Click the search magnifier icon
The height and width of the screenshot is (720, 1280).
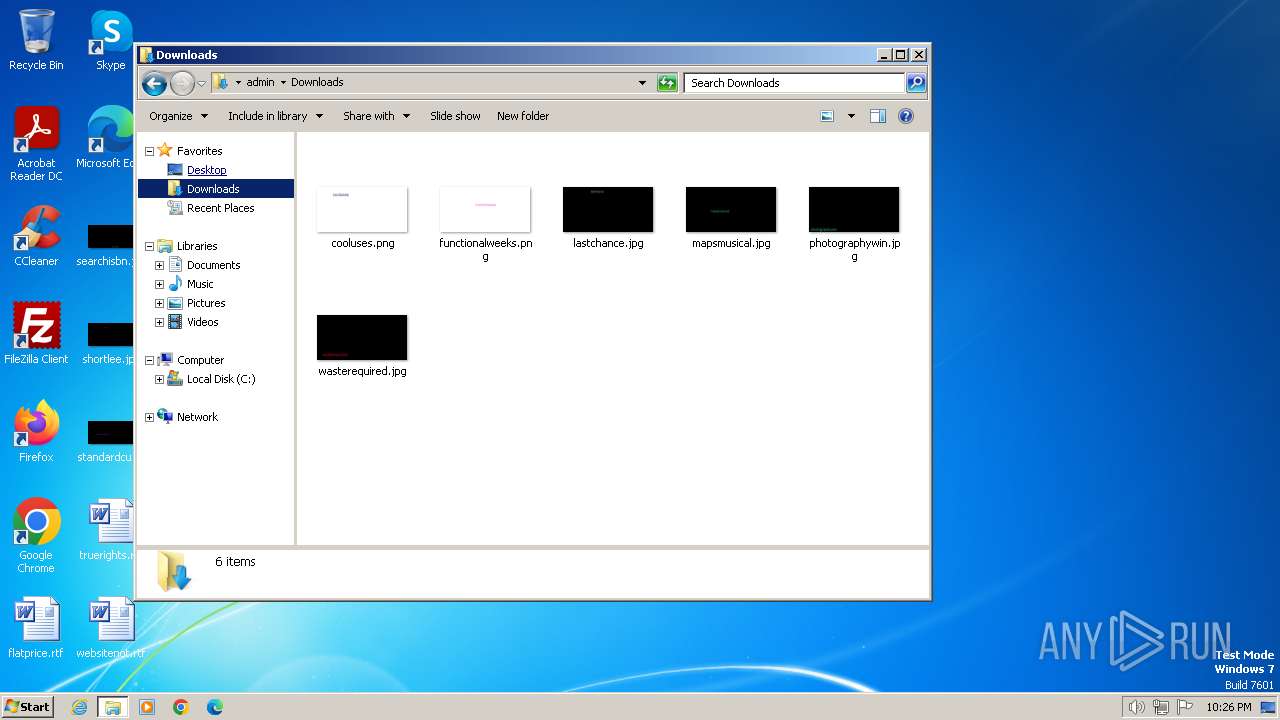coord(915,83)
